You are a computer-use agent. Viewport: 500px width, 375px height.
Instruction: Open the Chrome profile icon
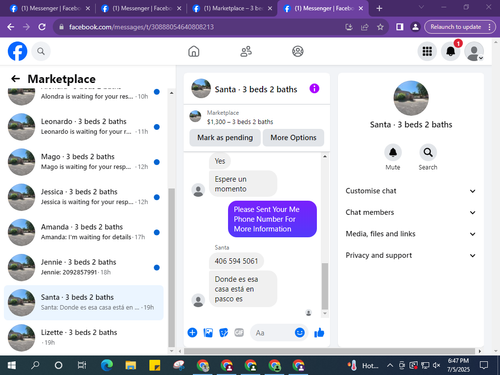click(415, 27)
